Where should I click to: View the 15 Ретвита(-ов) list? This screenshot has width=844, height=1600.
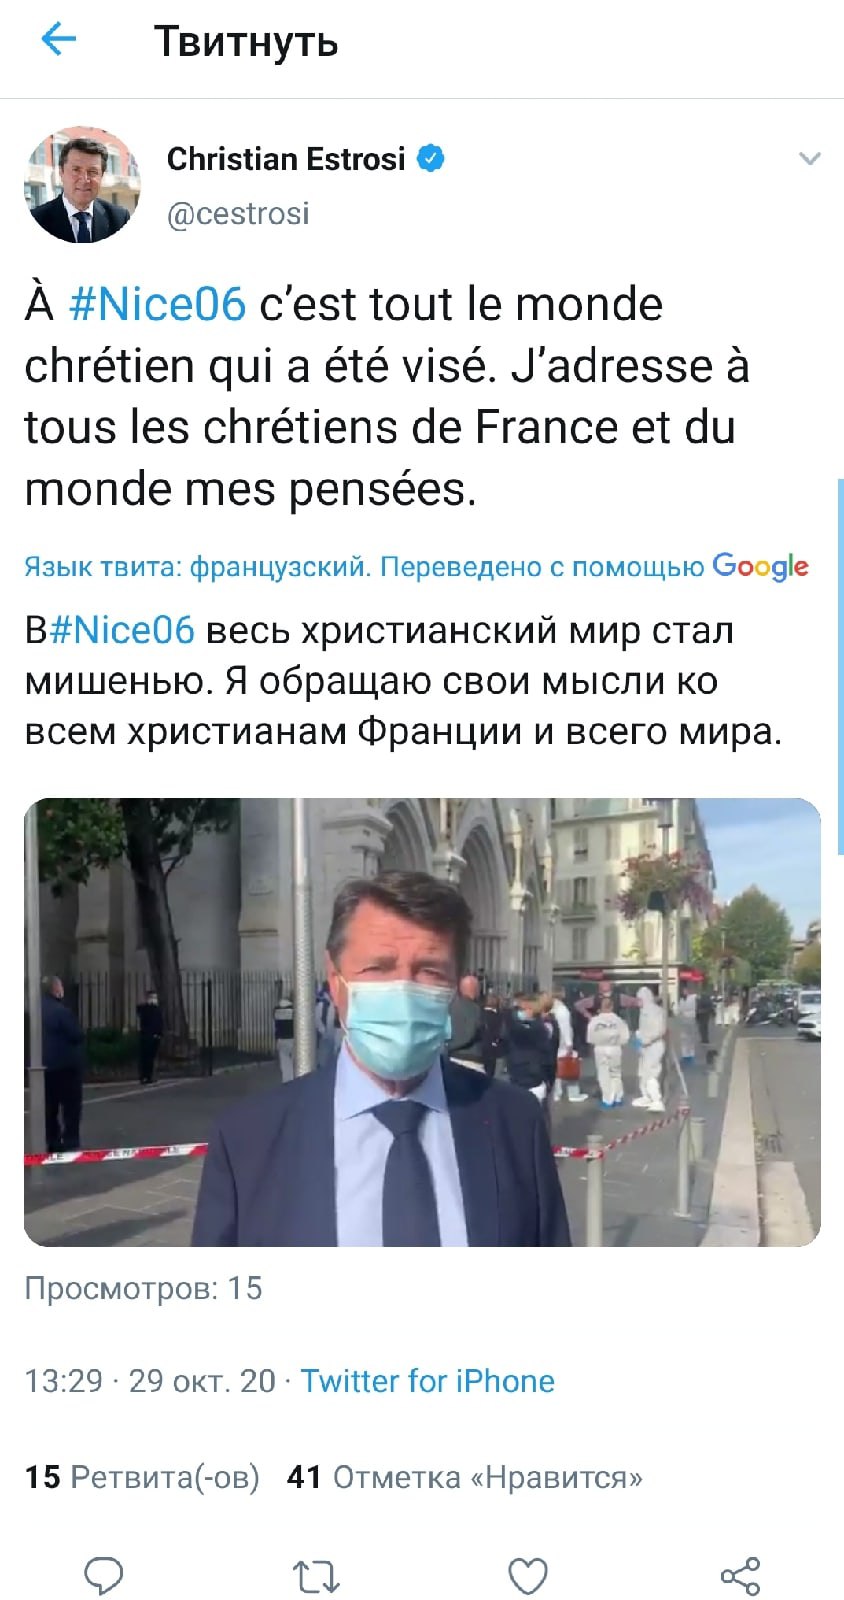[142, 1477]
